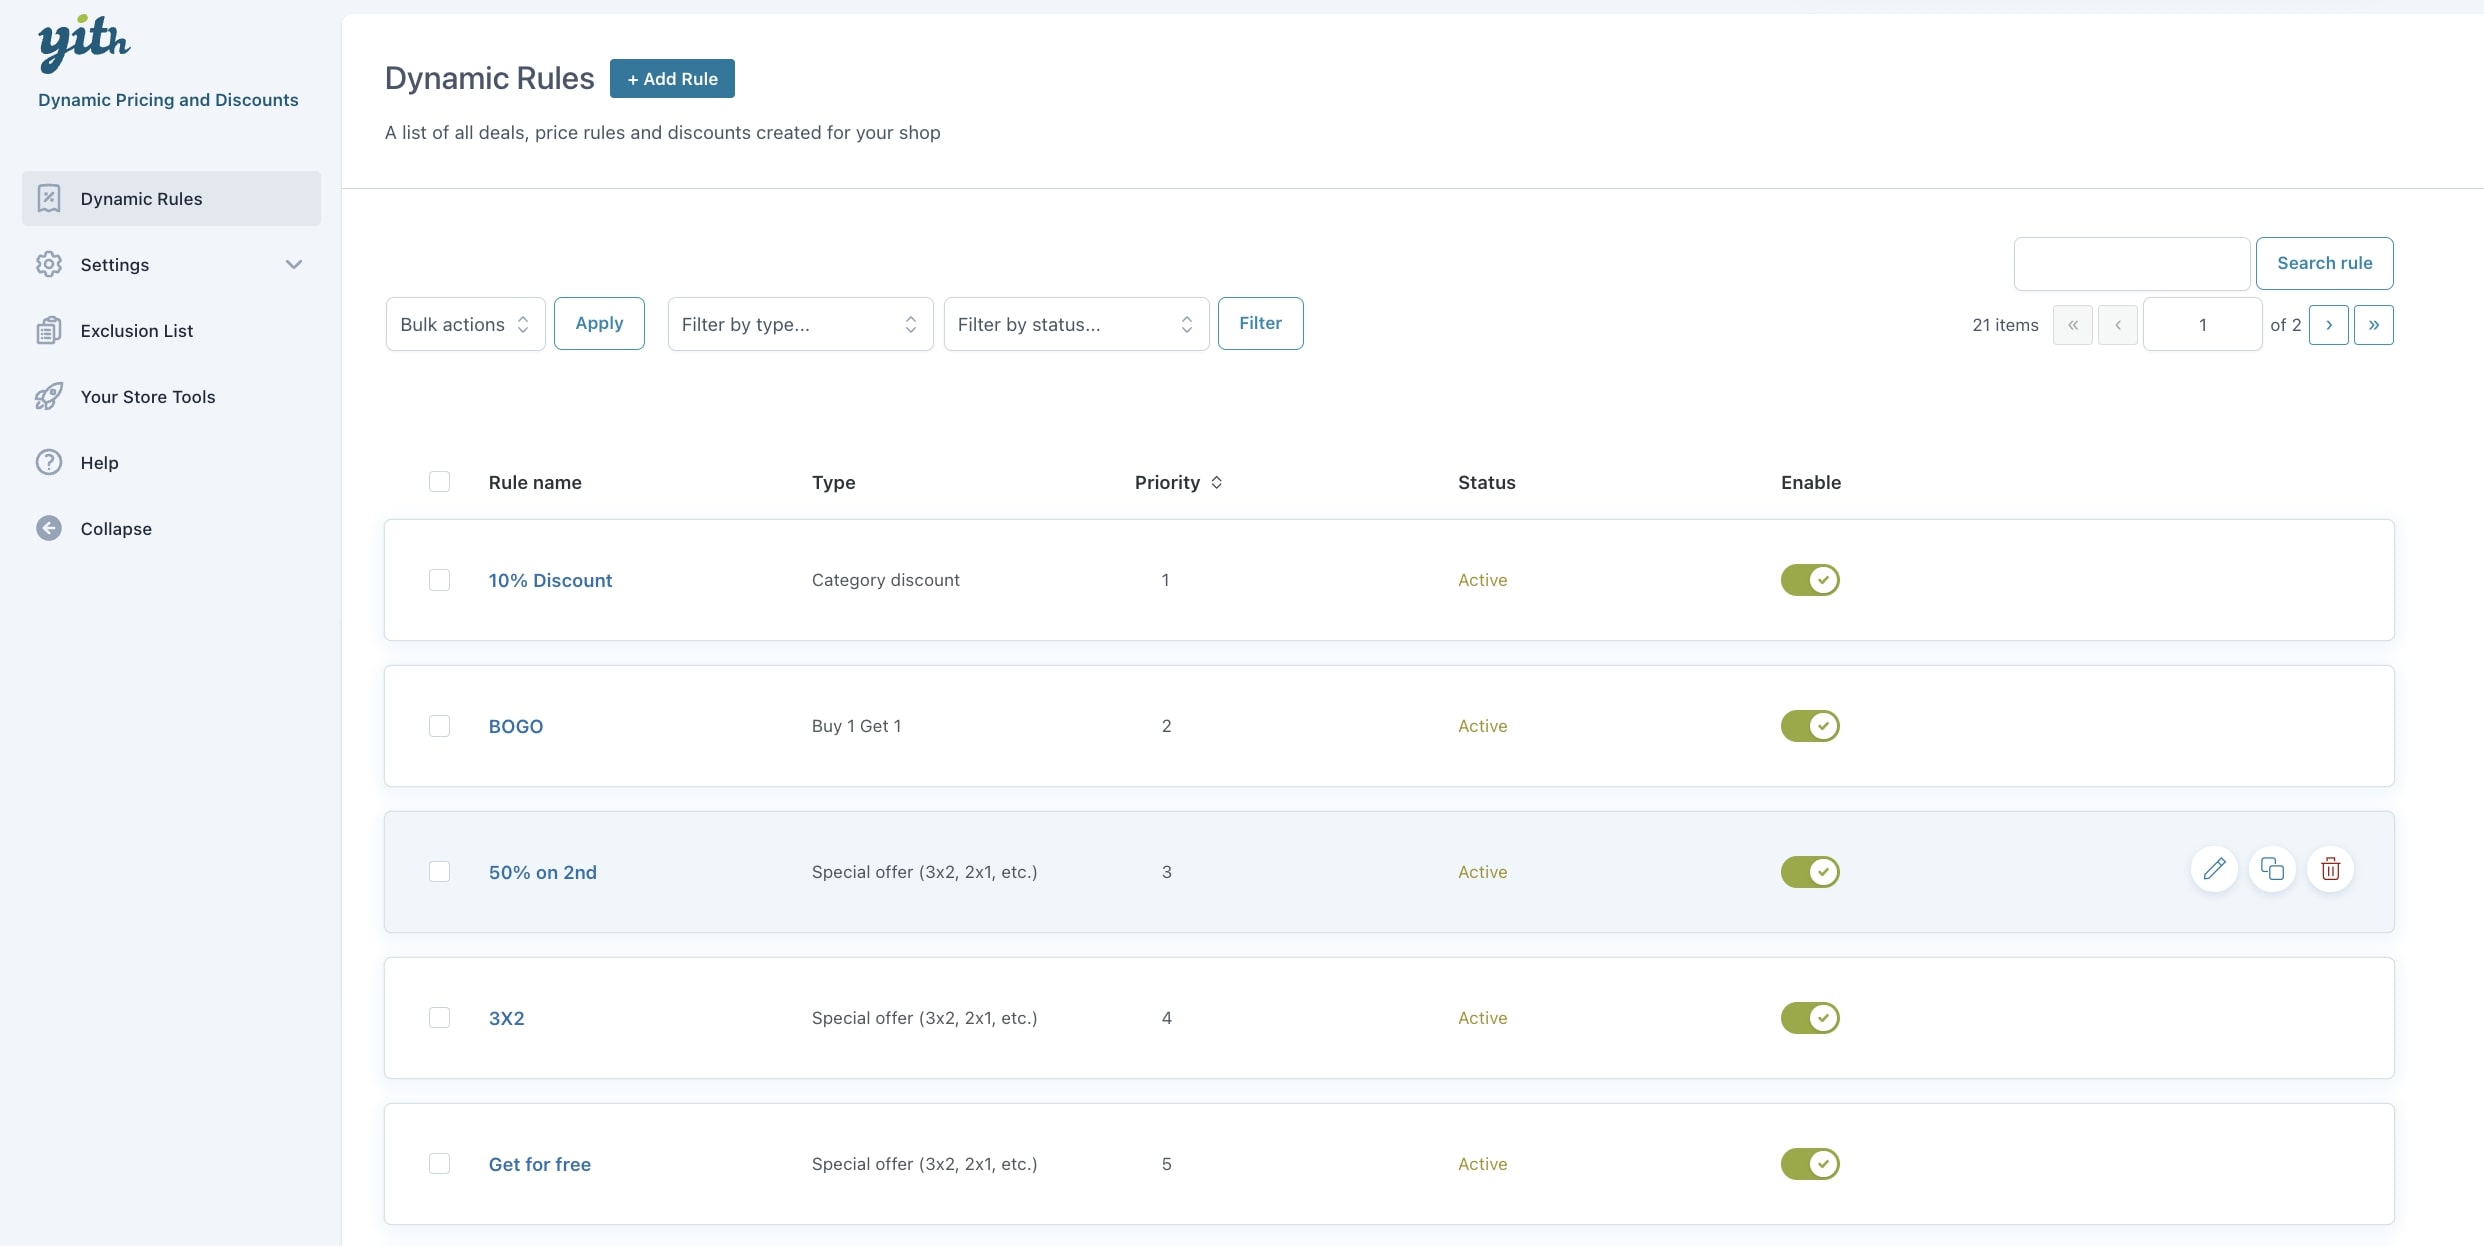Click the + Add Rule button
2484x1246 pixels.
tap(672, 79)
